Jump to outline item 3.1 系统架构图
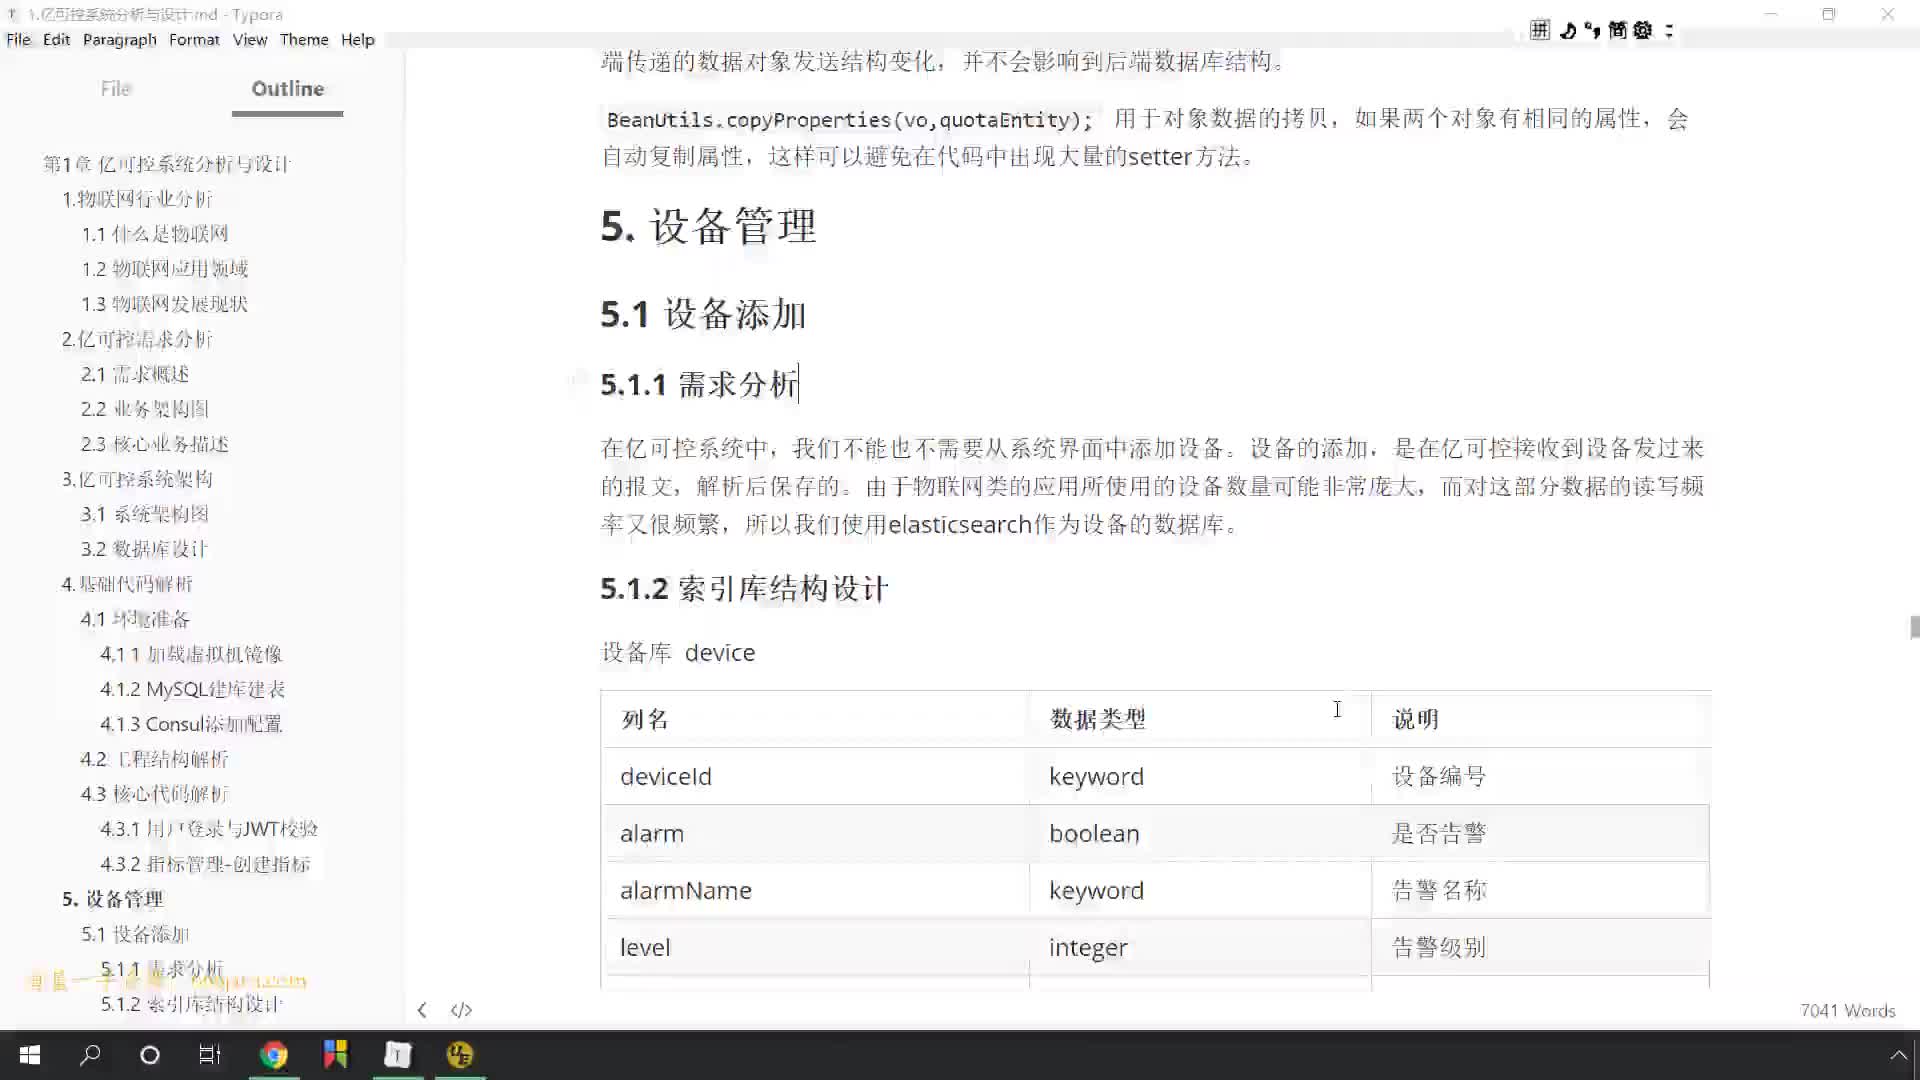 click(145, 514)
